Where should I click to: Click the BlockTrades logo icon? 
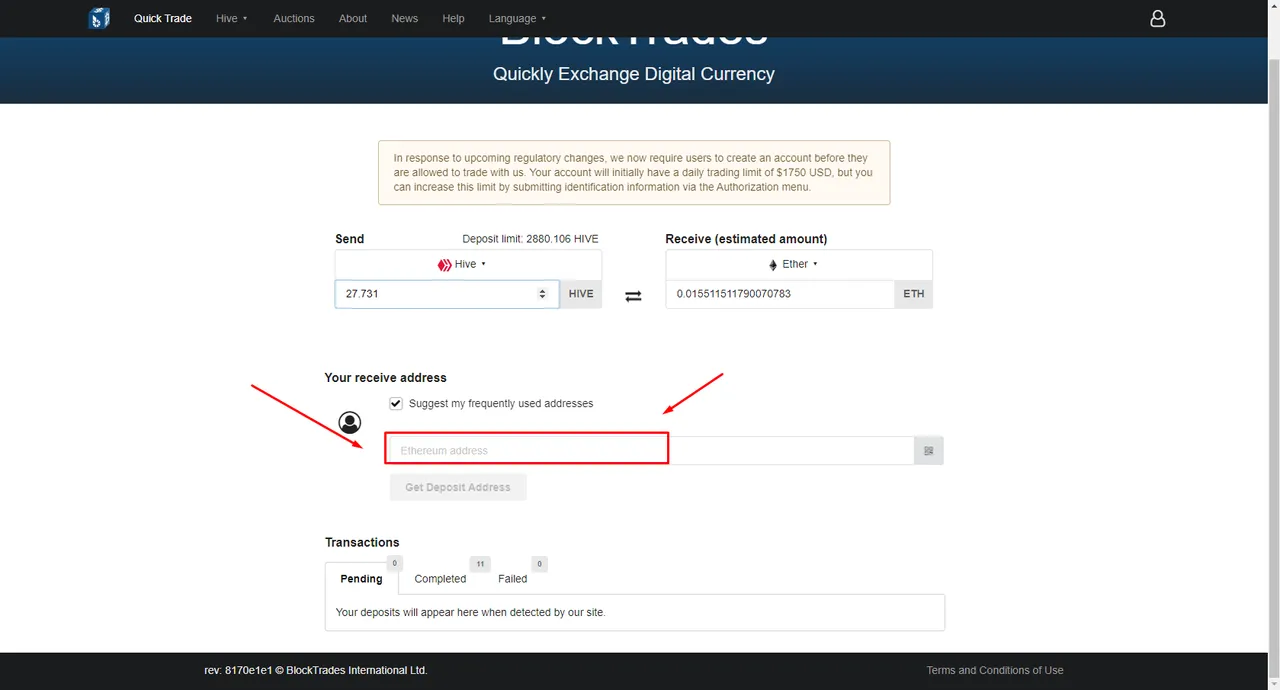click(x=98, y=18)
